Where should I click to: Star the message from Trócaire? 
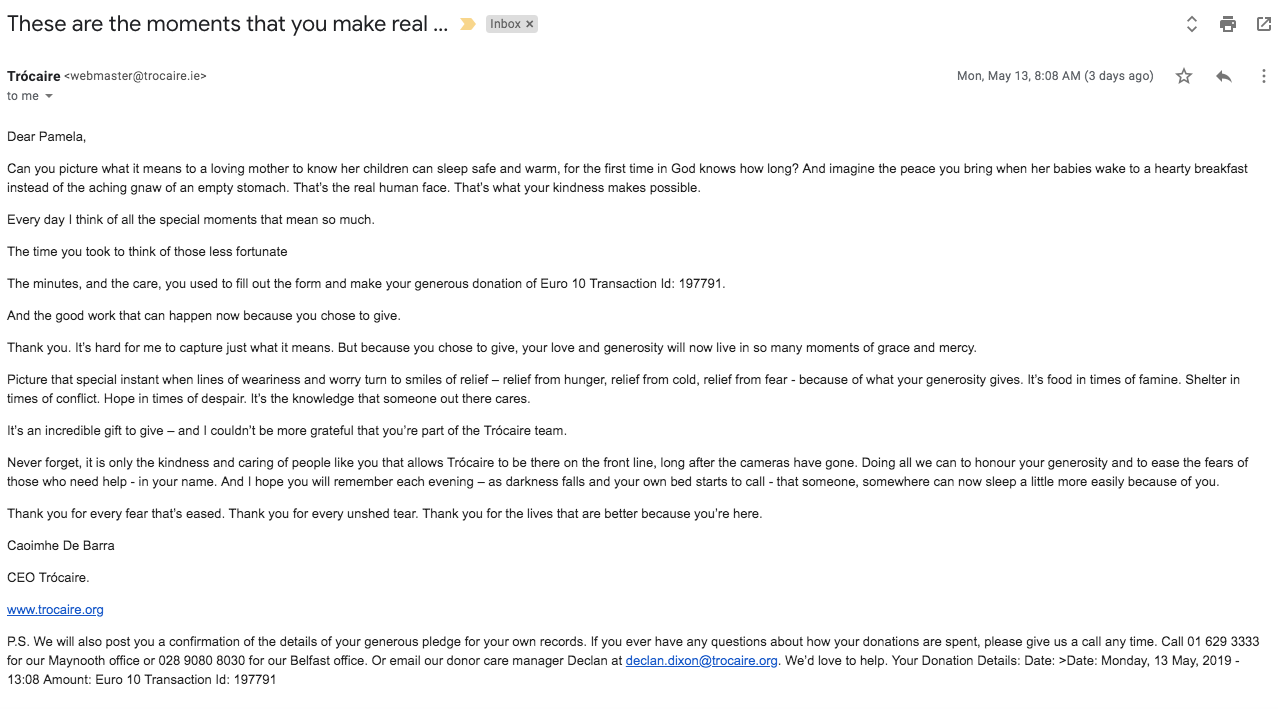pyautogui.click(x=1184, y=76)
